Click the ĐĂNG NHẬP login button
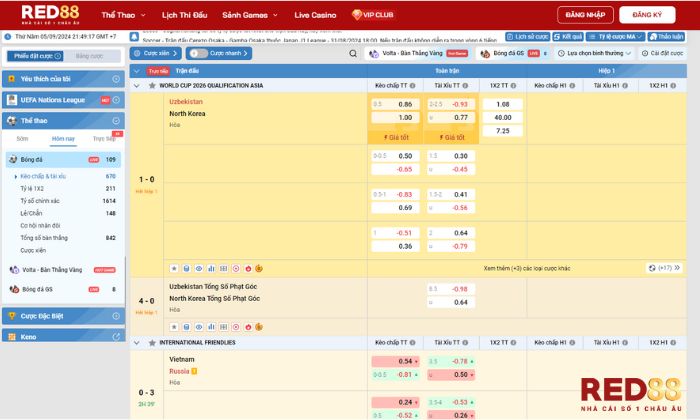Image resolution: width=700 pixels, height=420 pixels. point(585,15)
